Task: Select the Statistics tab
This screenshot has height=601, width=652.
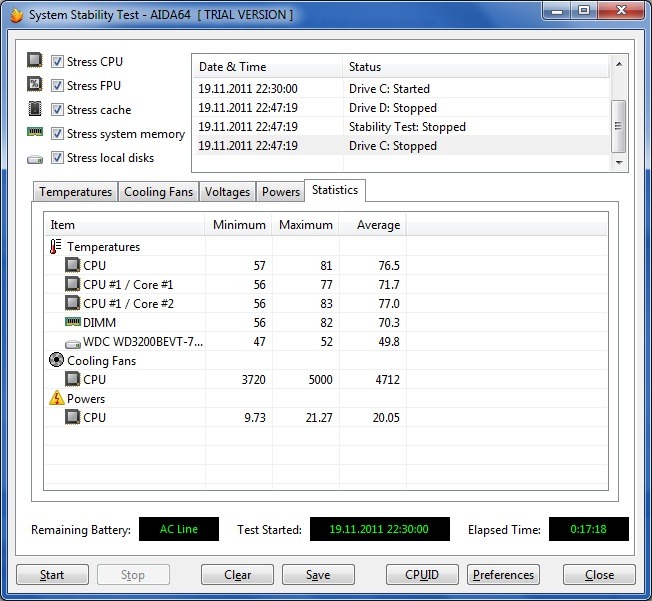Action: click(335, 190)
